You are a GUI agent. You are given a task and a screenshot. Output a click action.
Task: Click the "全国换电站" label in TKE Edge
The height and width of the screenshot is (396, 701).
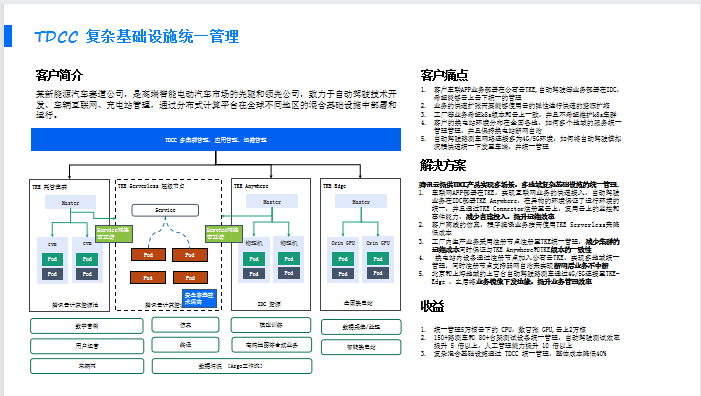coord(358,303)
